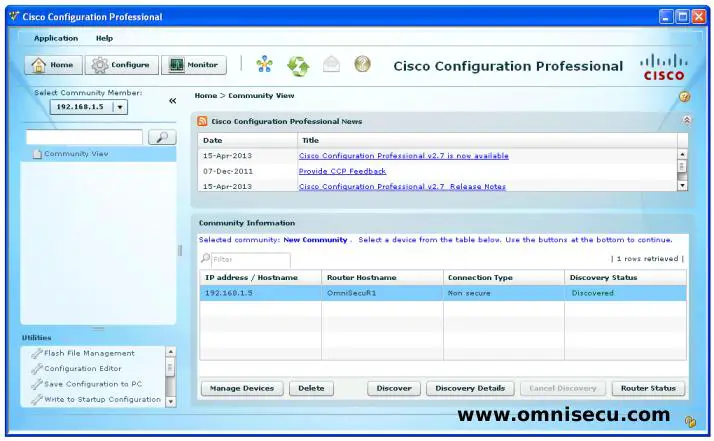
Task: Select the 192.168.1.5 table cell
Action: pos(260,293)
